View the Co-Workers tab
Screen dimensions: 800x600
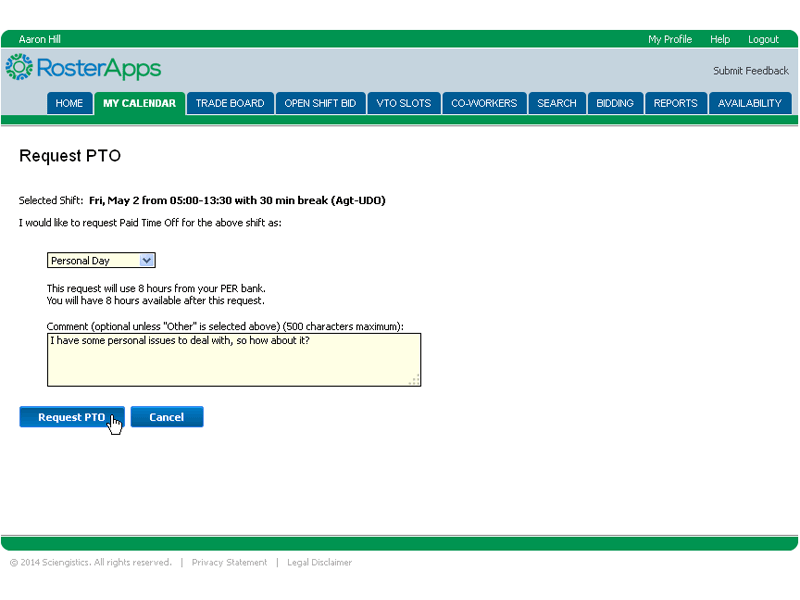[x=484, y=103]
